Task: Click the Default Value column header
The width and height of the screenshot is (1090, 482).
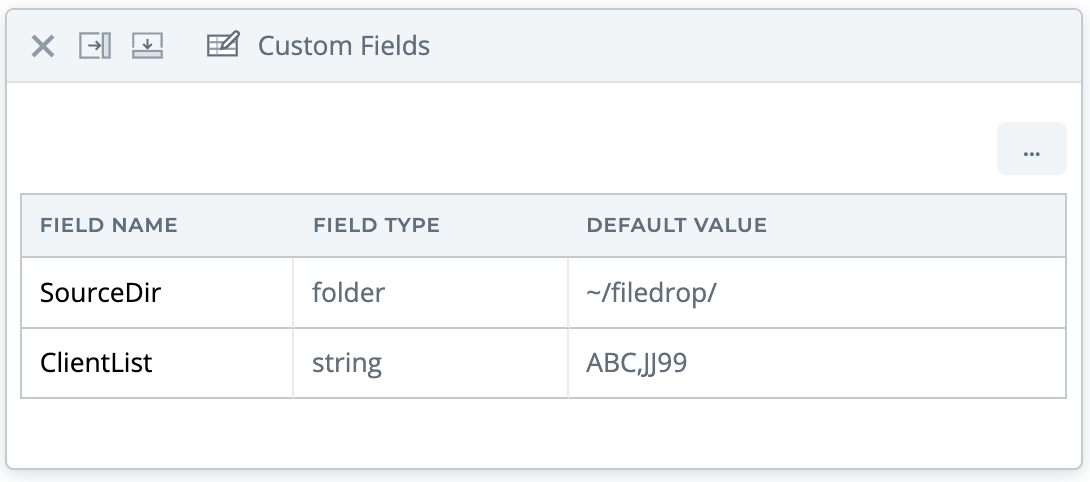Action: [x=676, y=225]
